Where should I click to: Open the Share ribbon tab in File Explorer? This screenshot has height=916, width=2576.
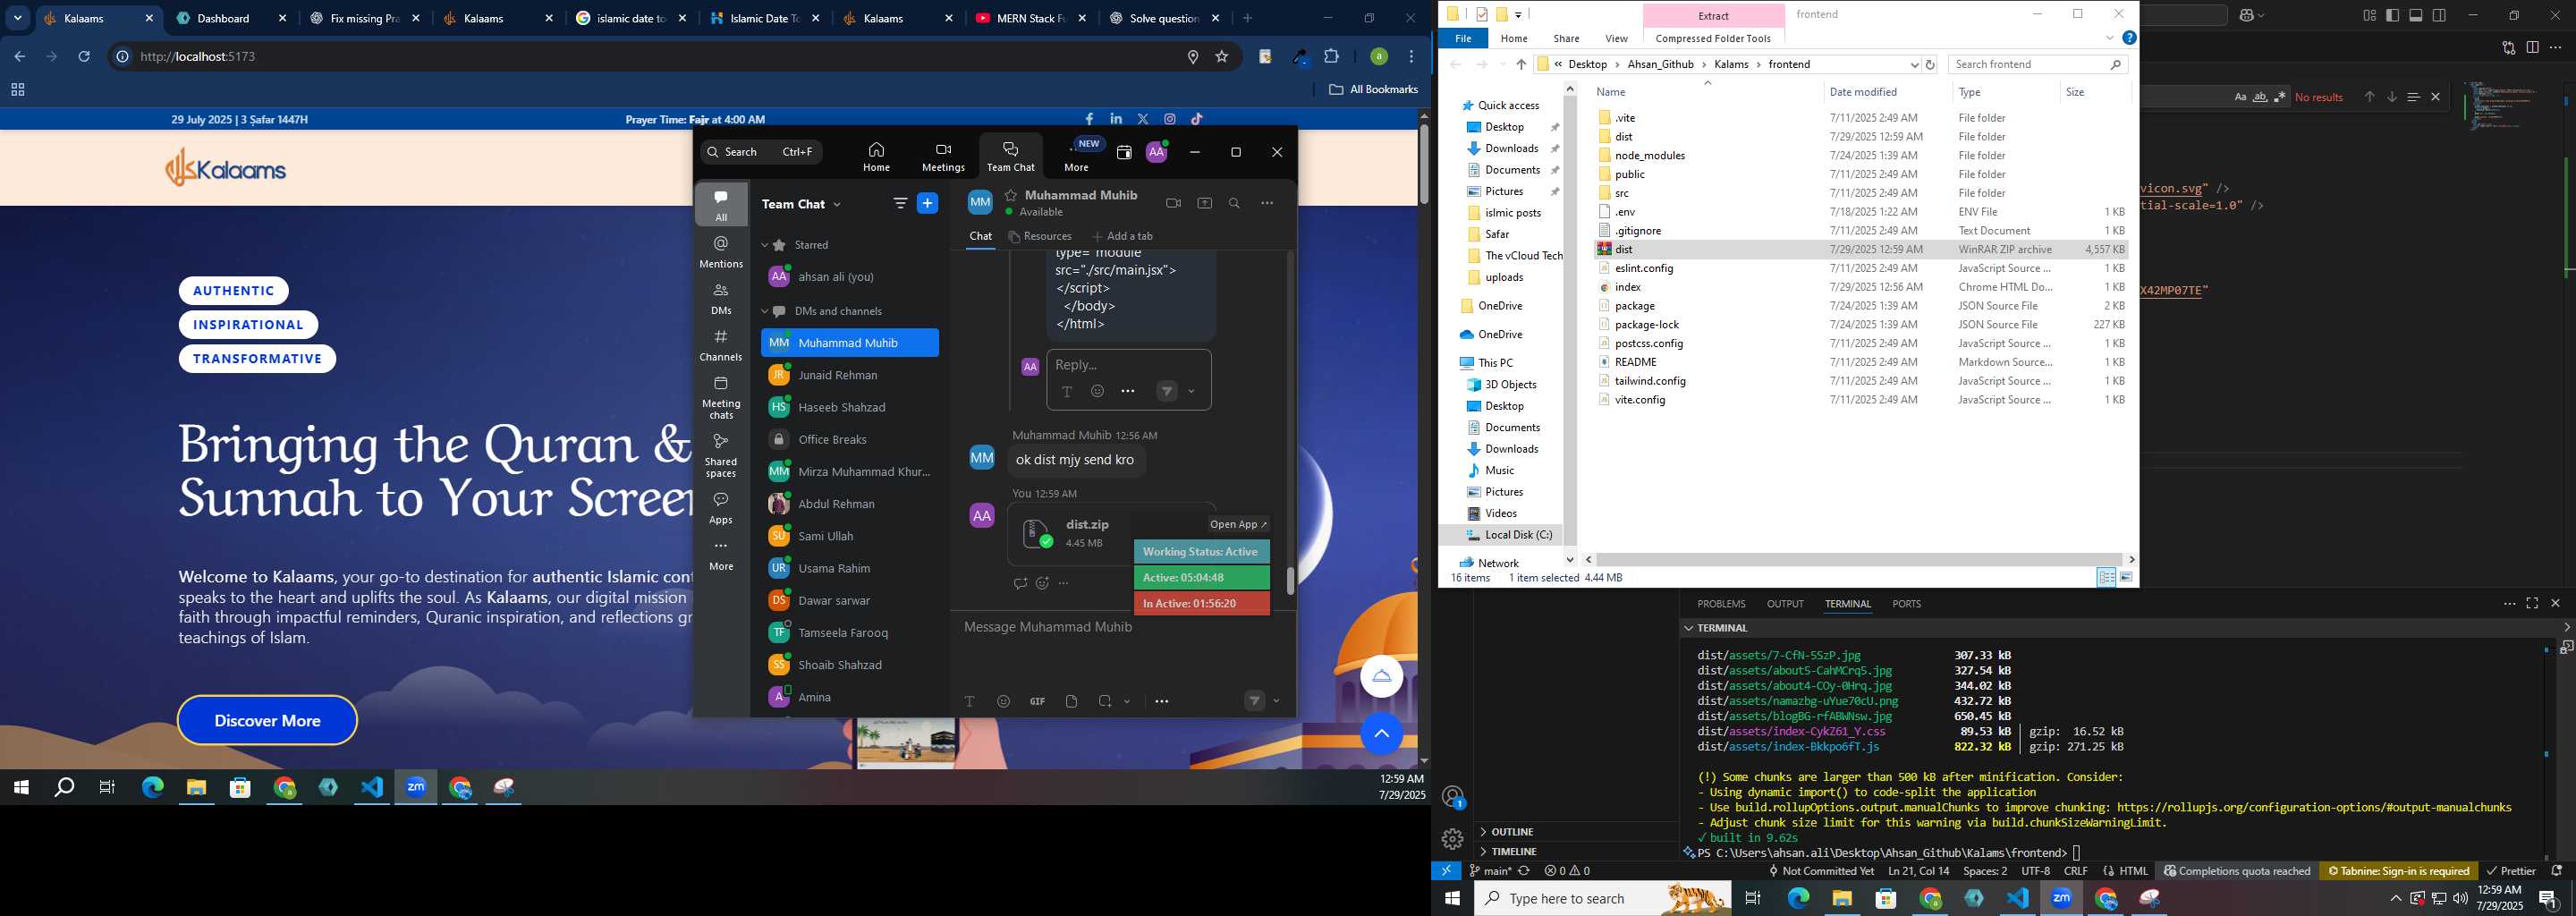point(1566,39)
